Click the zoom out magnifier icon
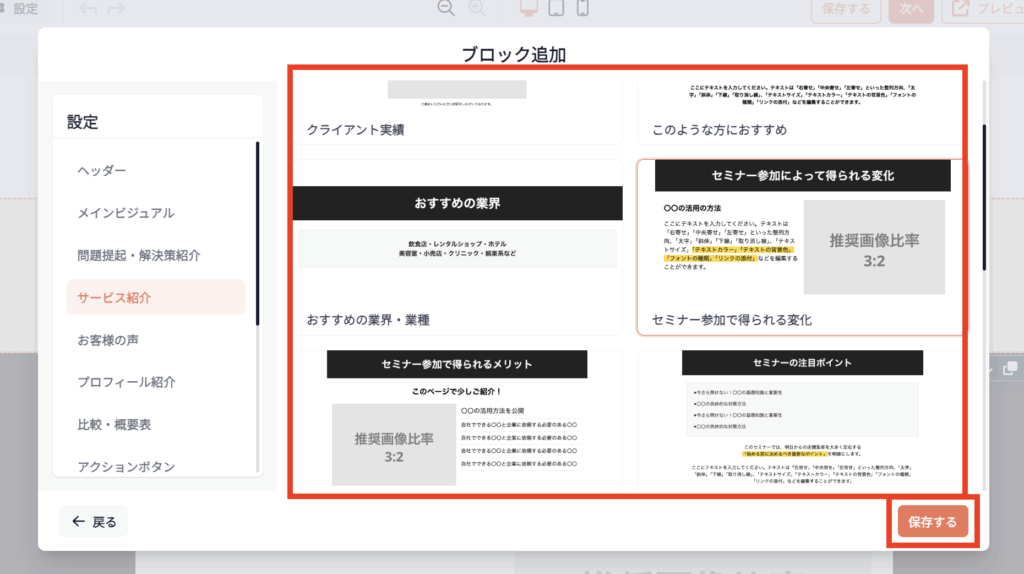 point(446,8)
